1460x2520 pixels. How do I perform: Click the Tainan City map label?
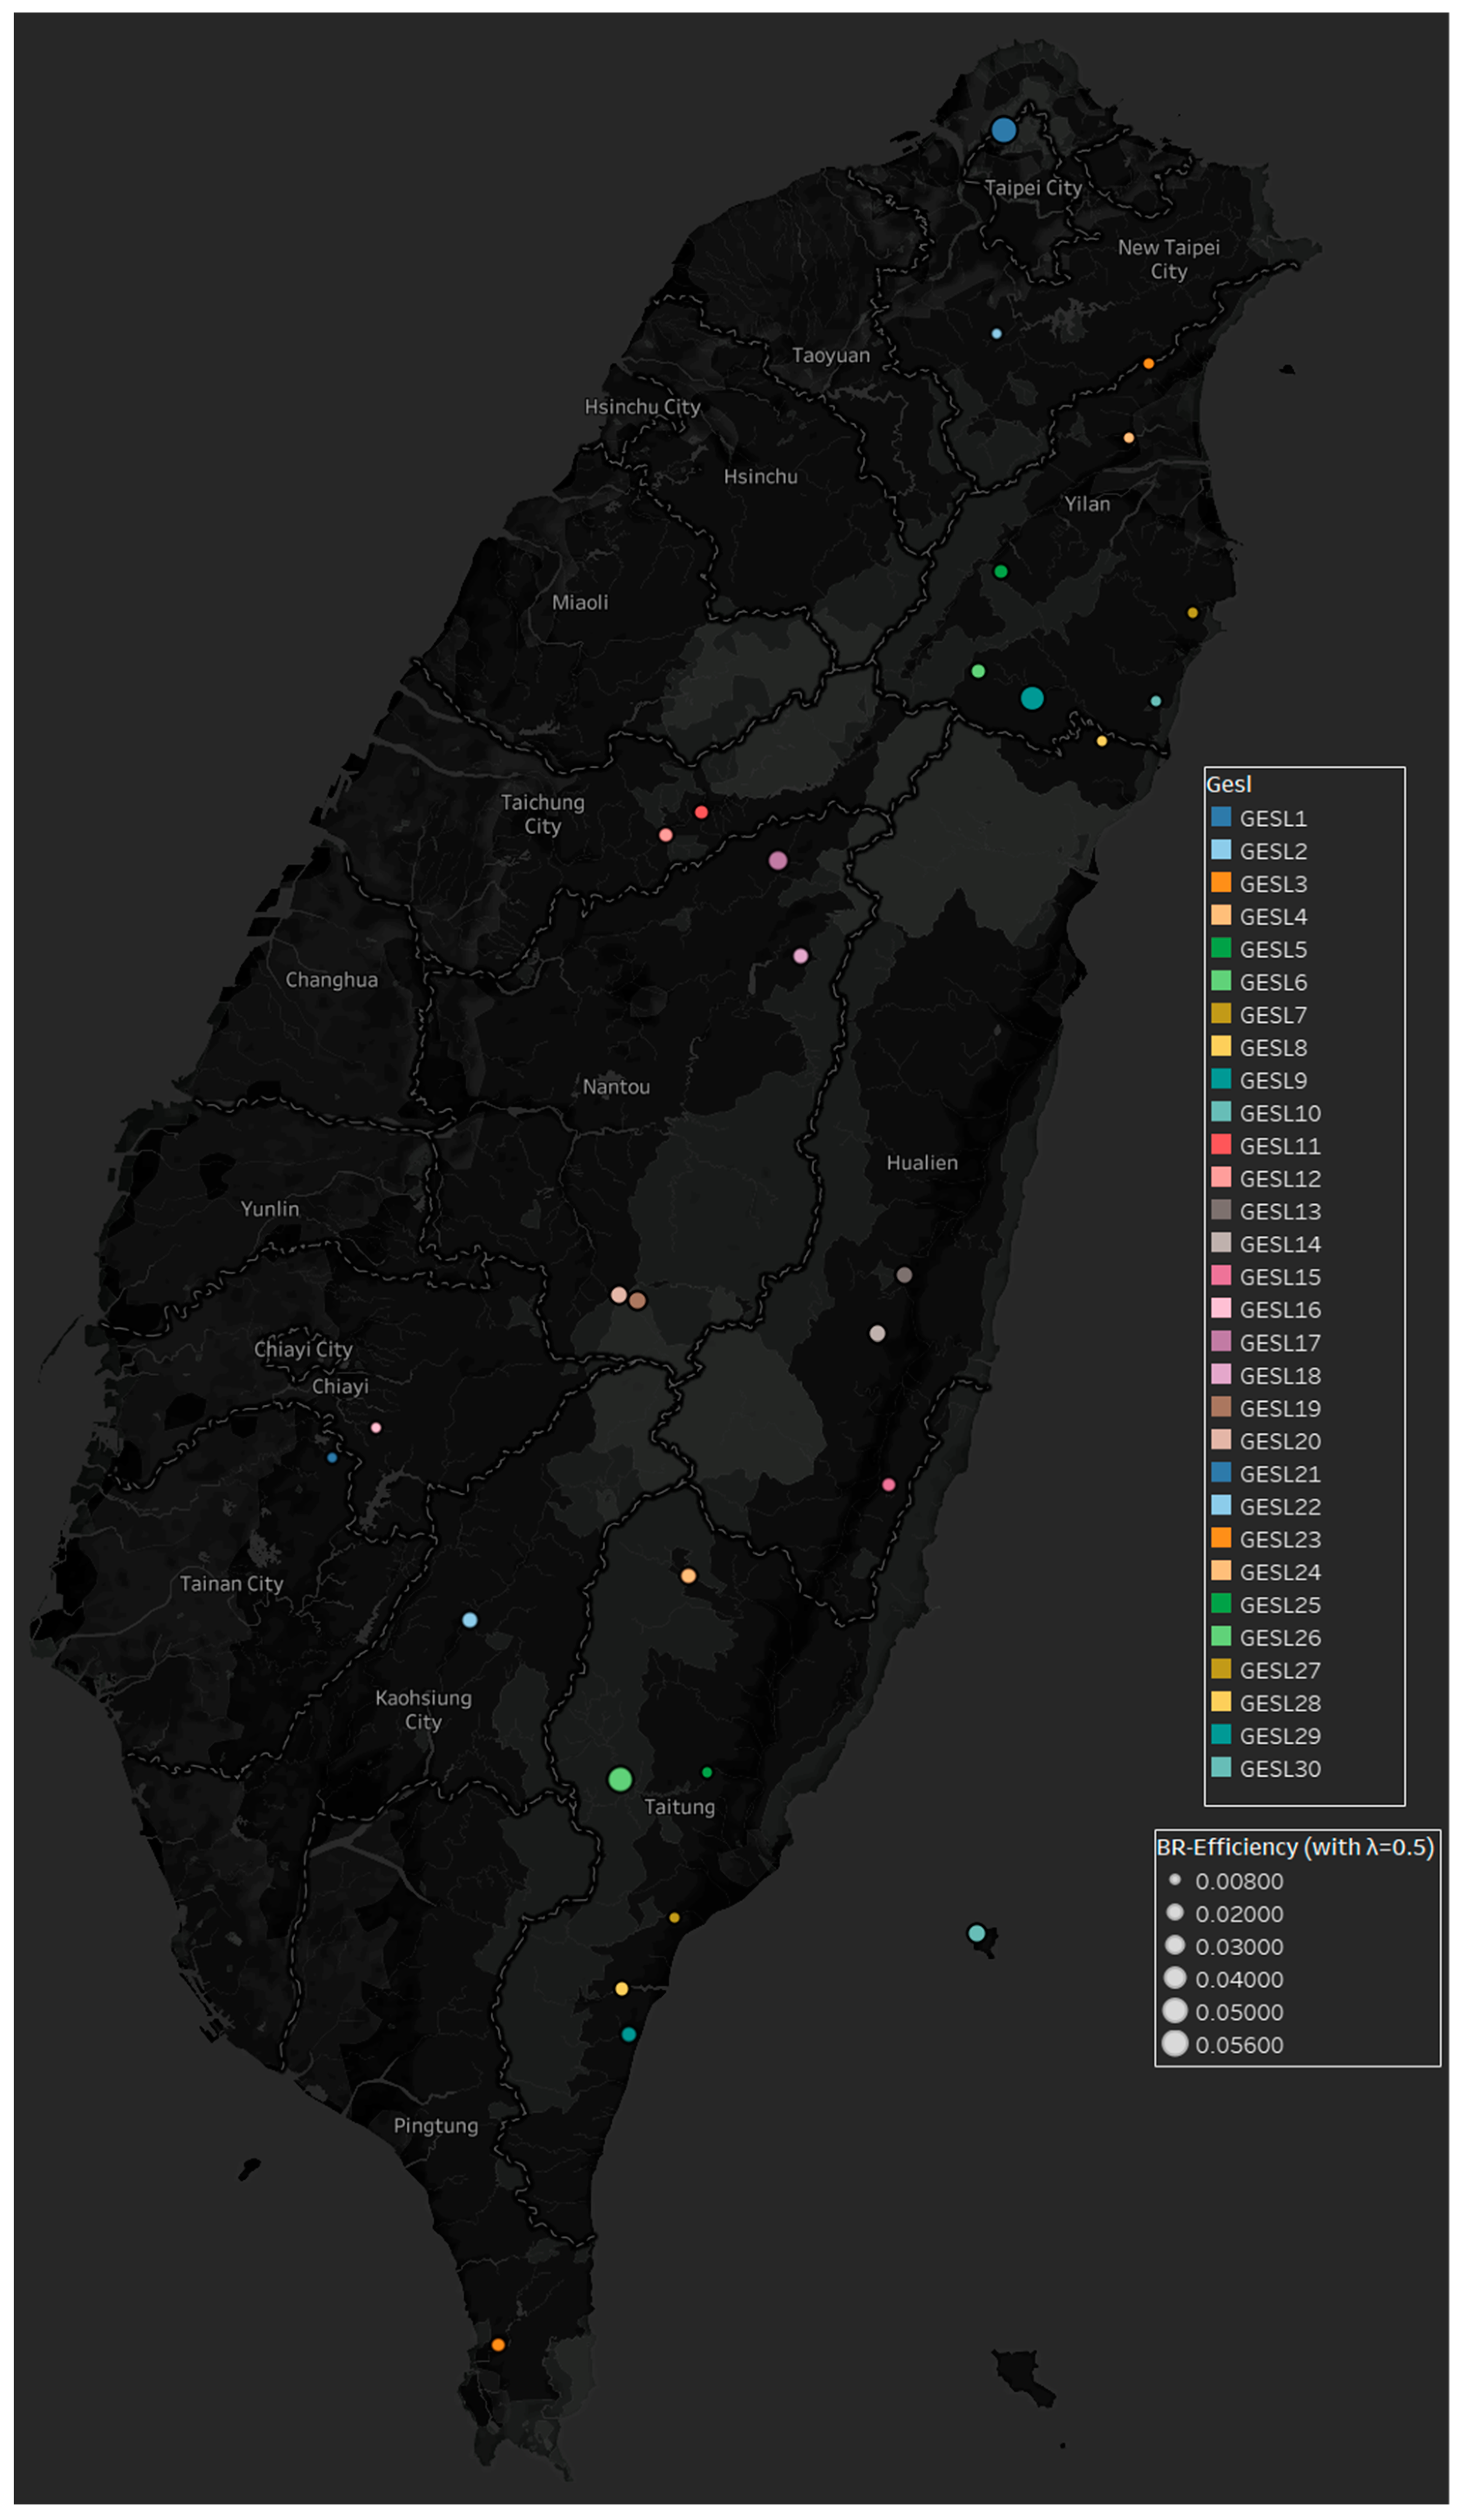(x=231, y=1584)
